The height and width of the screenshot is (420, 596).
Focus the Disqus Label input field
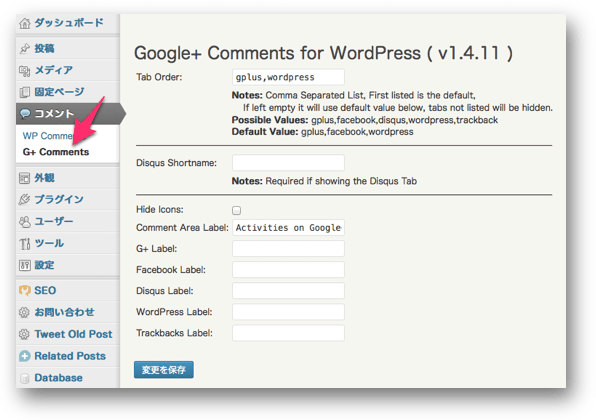click(x=288, y=291)
